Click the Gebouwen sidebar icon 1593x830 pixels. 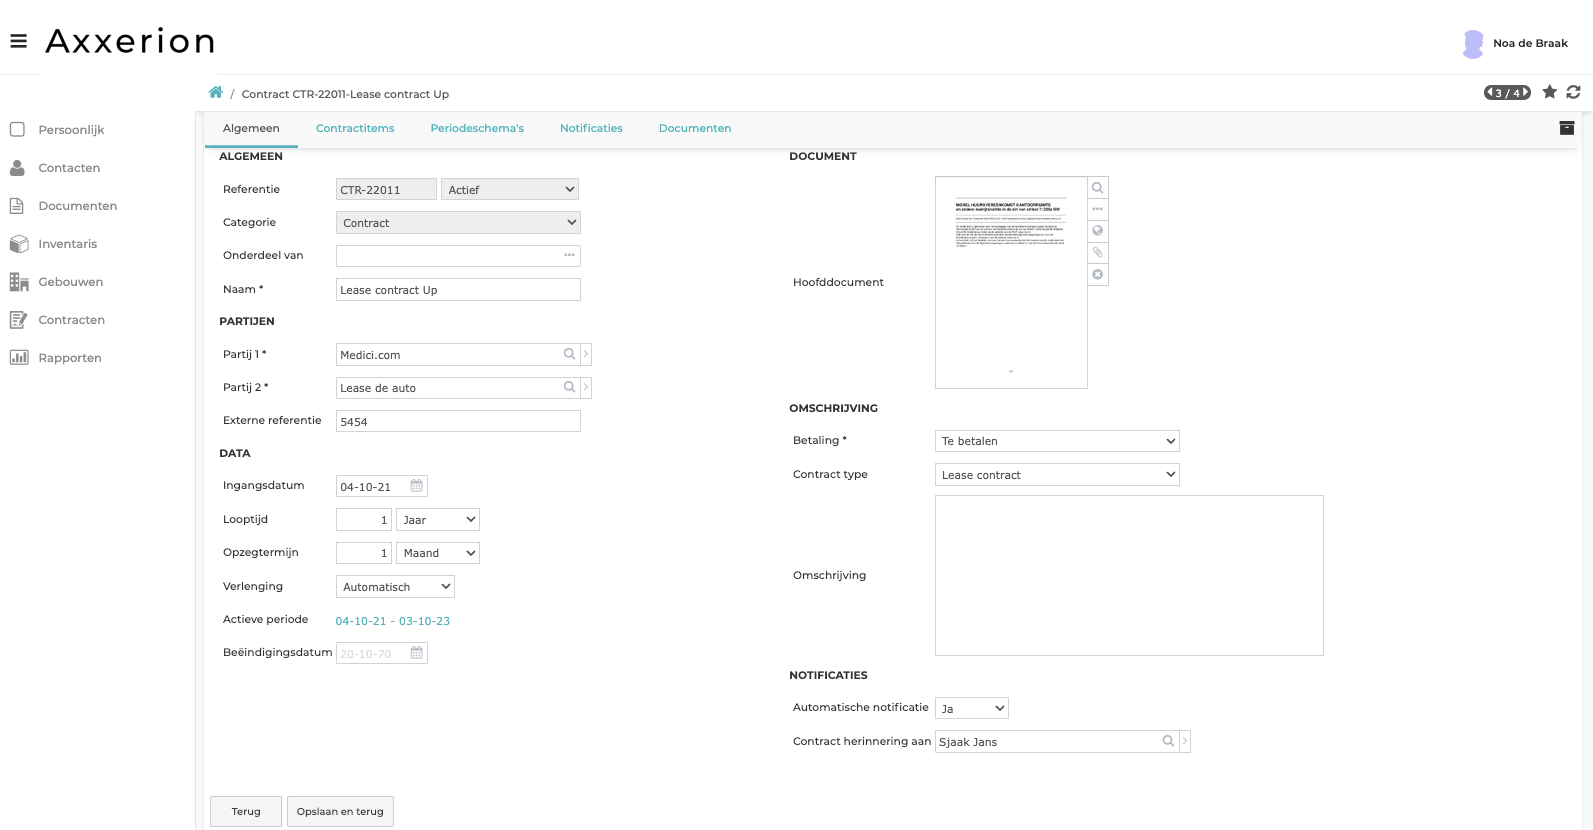point(19,282)
